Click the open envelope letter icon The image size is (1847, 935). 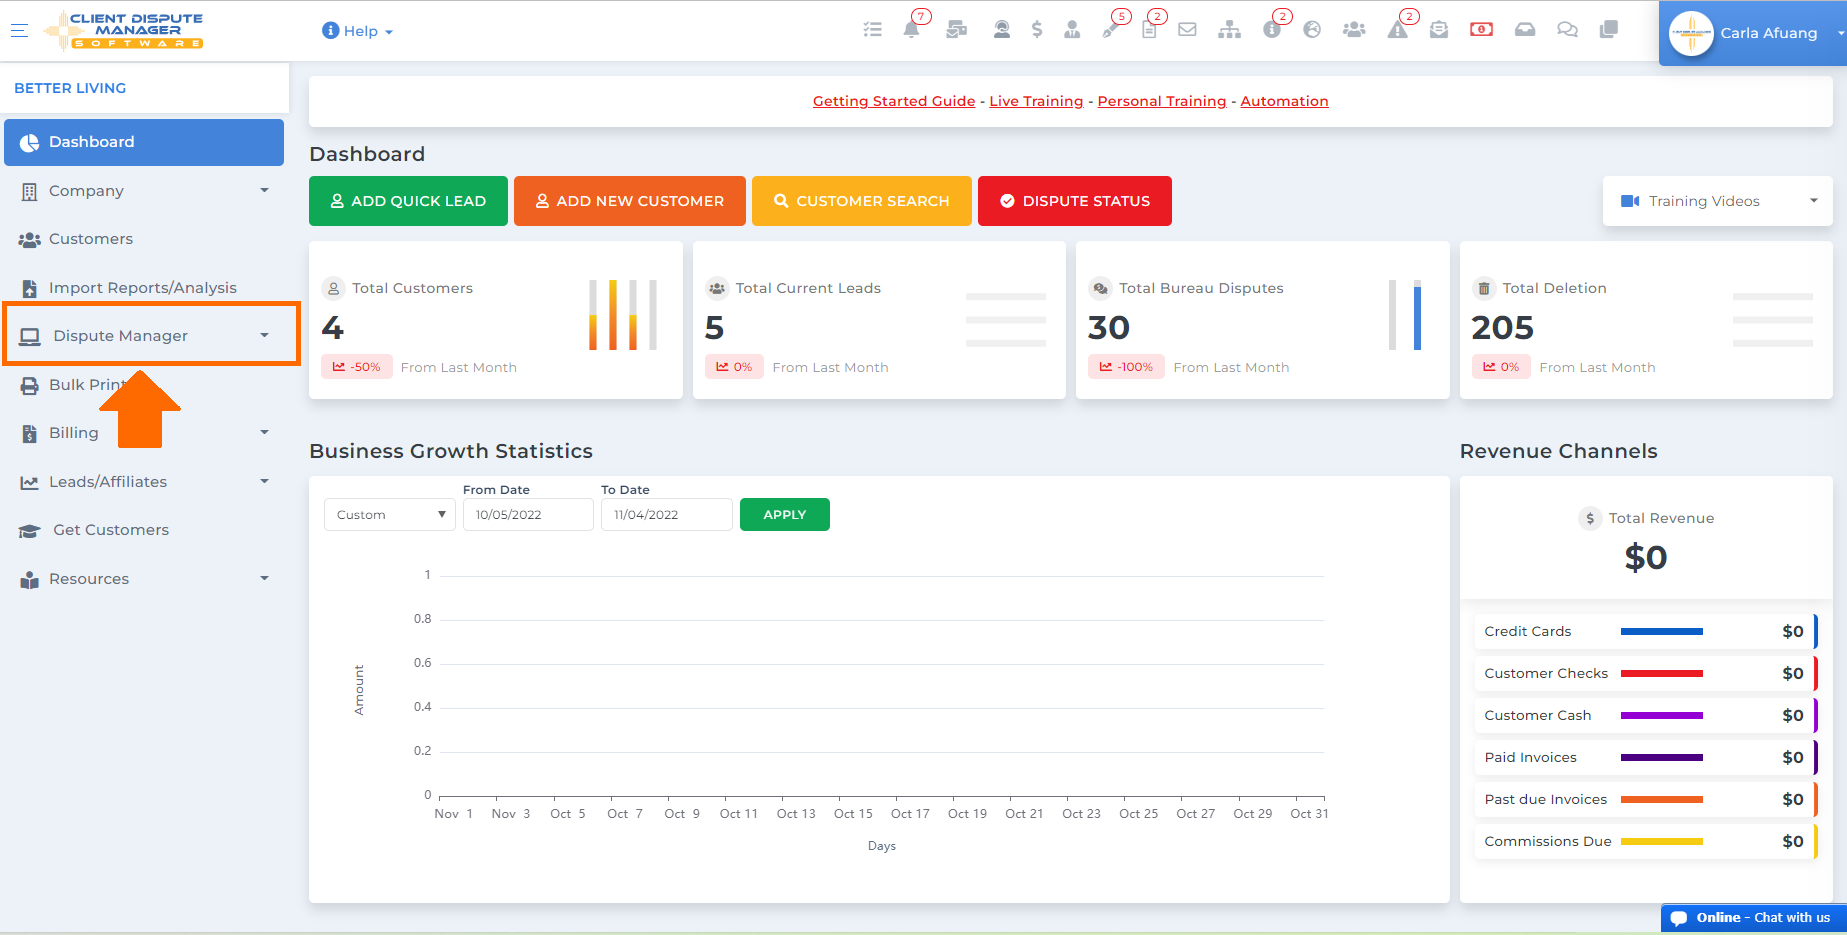(1439, 30)
